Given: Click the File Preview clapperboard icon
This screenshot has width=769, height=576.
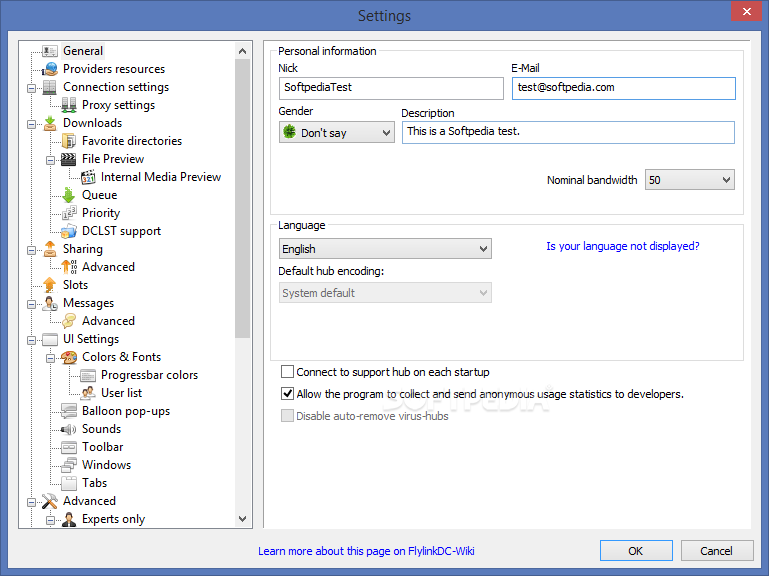Looking at the screenshot, I should pos(69,159).
